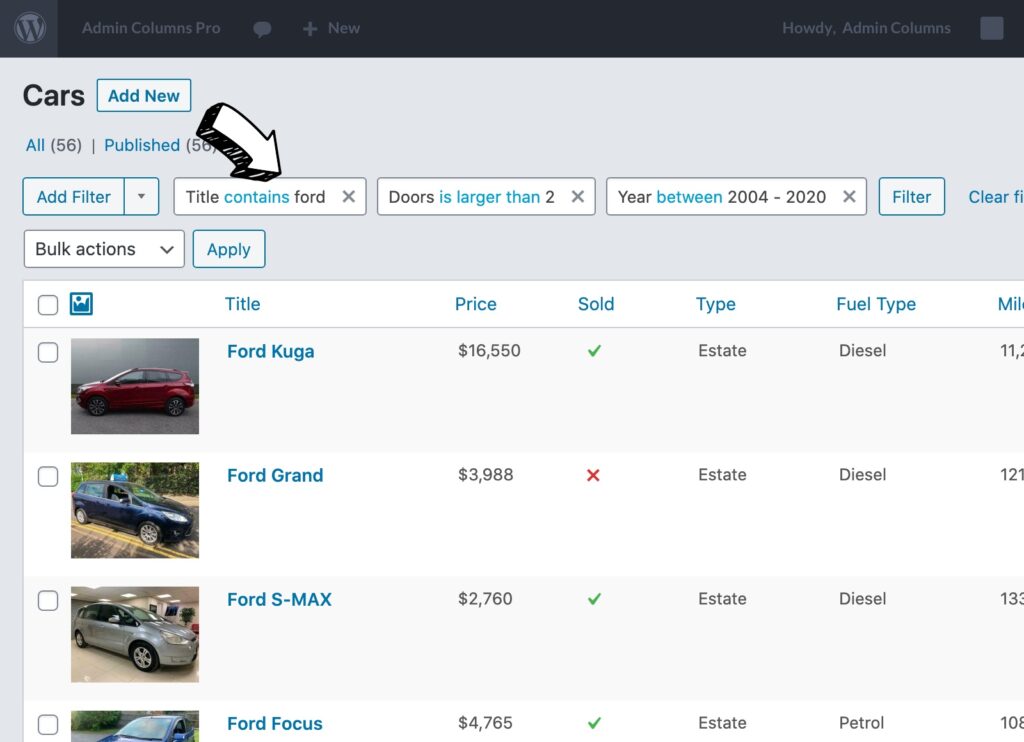This screenshot has width=1024, height=742.
Task: Click the green sold checkmark for Ford Kuga
Action: [595, 351]
